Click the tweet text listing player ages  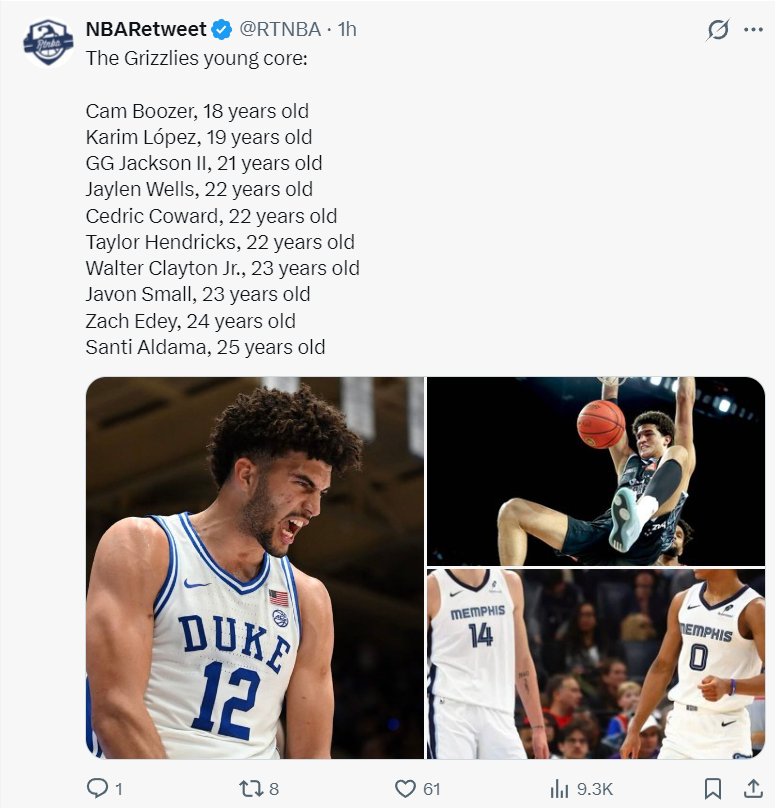click(x=223, y=203)
